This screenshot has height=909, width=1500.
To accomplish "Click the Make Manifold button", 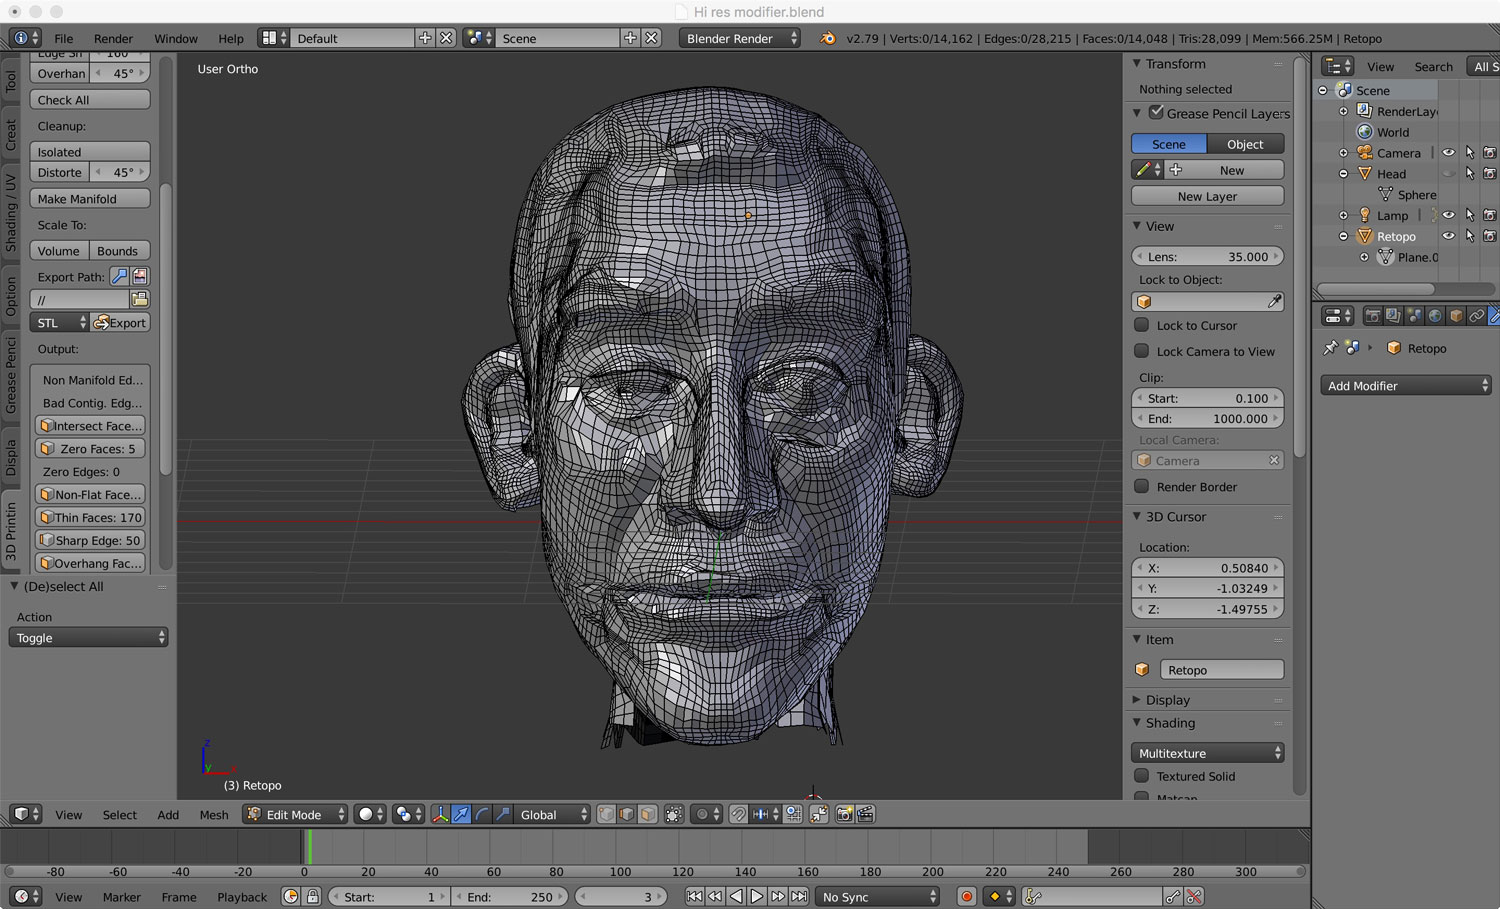I will tap(90, 199).
